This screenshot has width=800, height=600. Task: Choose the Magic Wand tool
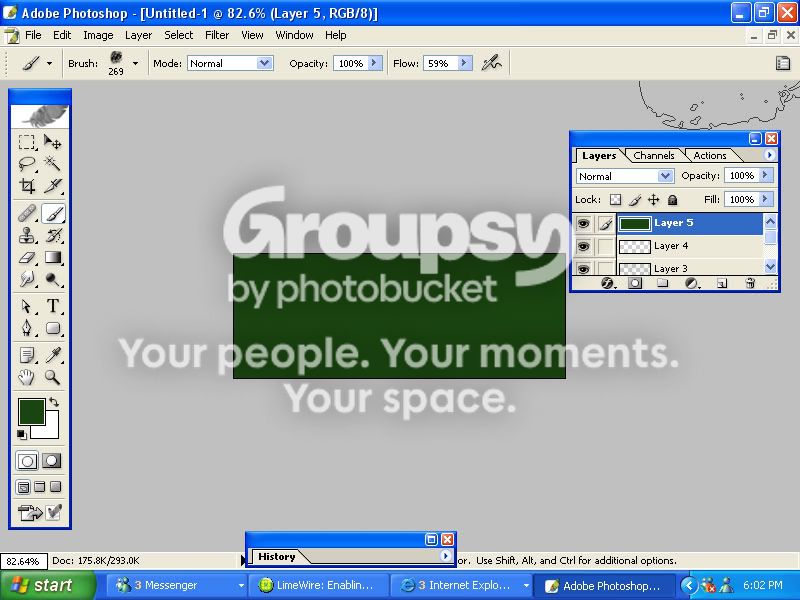point(53,164)
